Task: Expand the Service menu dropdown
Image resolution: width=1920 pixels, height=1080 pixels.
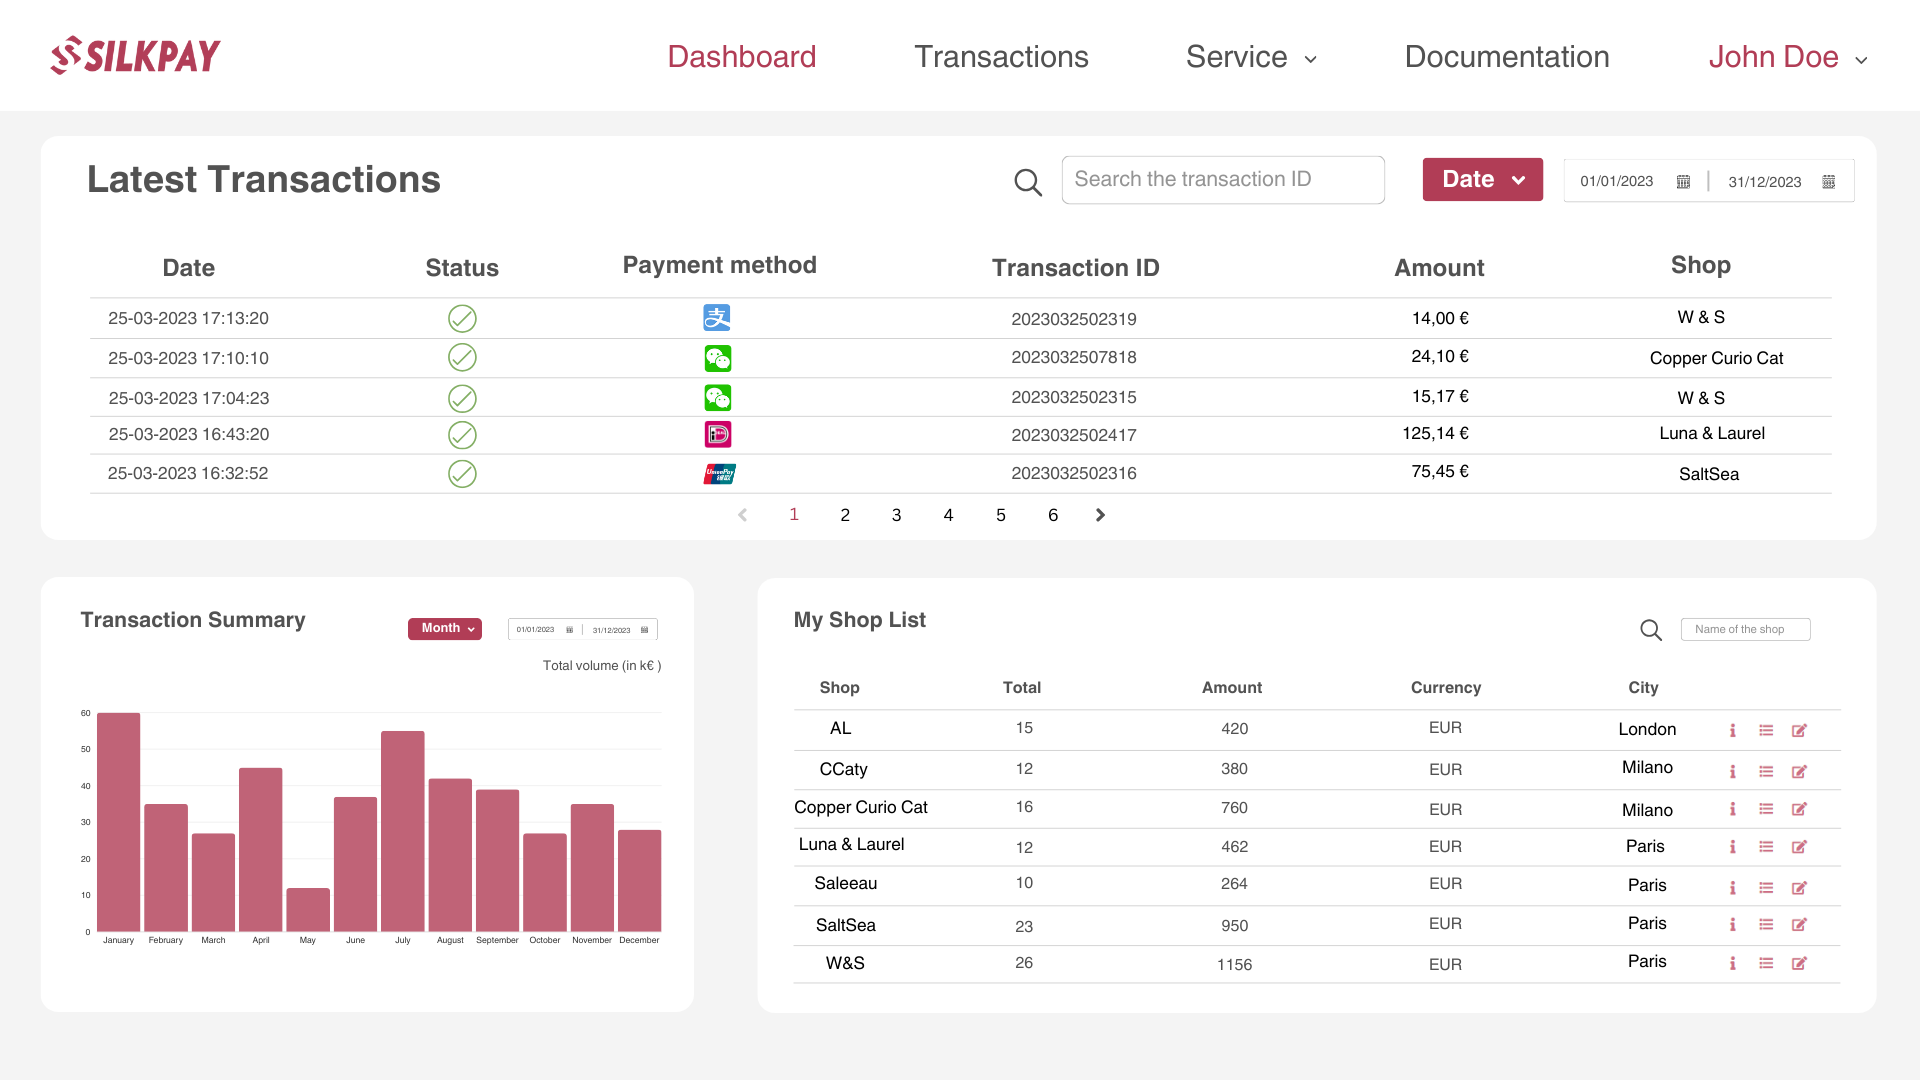Action: click(x=1250, y=58)
